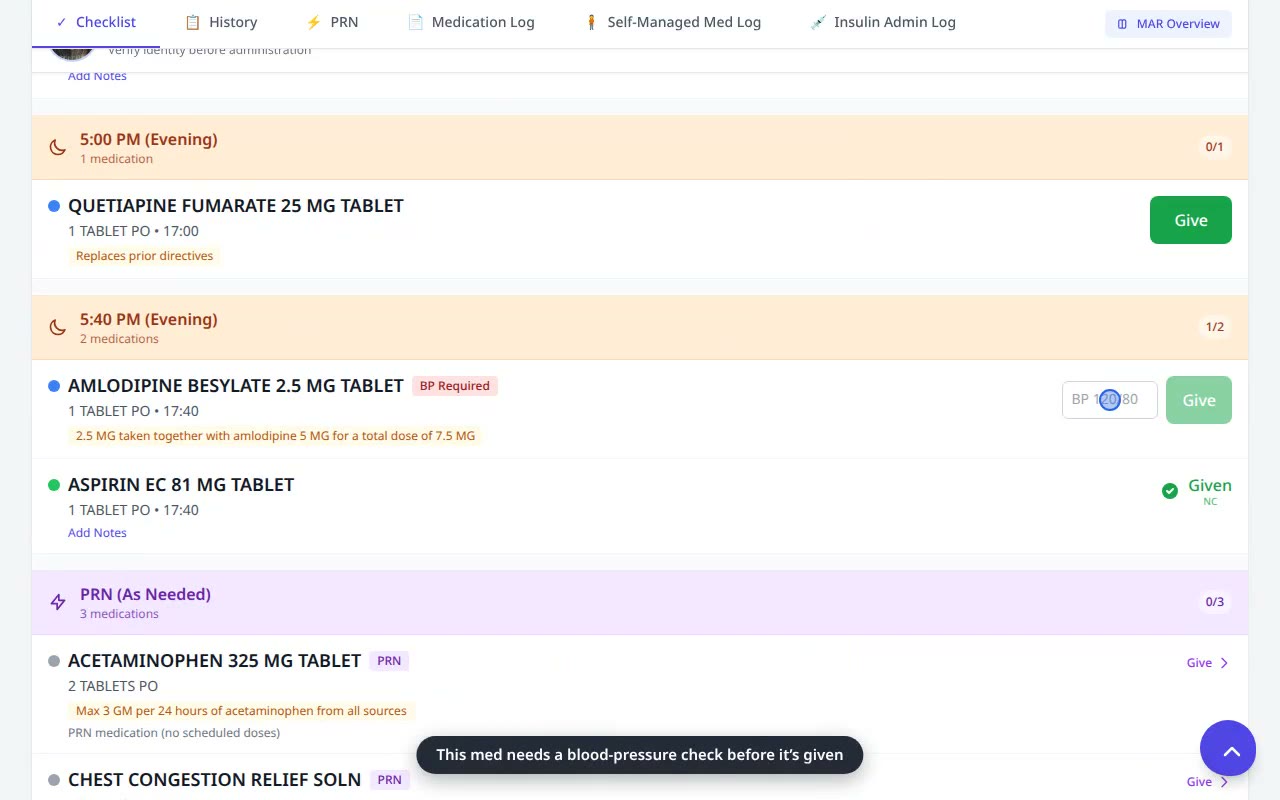
Task: Click the moon icon beside 5:00 PM (Evening)
Action: (x=58, y=147)
